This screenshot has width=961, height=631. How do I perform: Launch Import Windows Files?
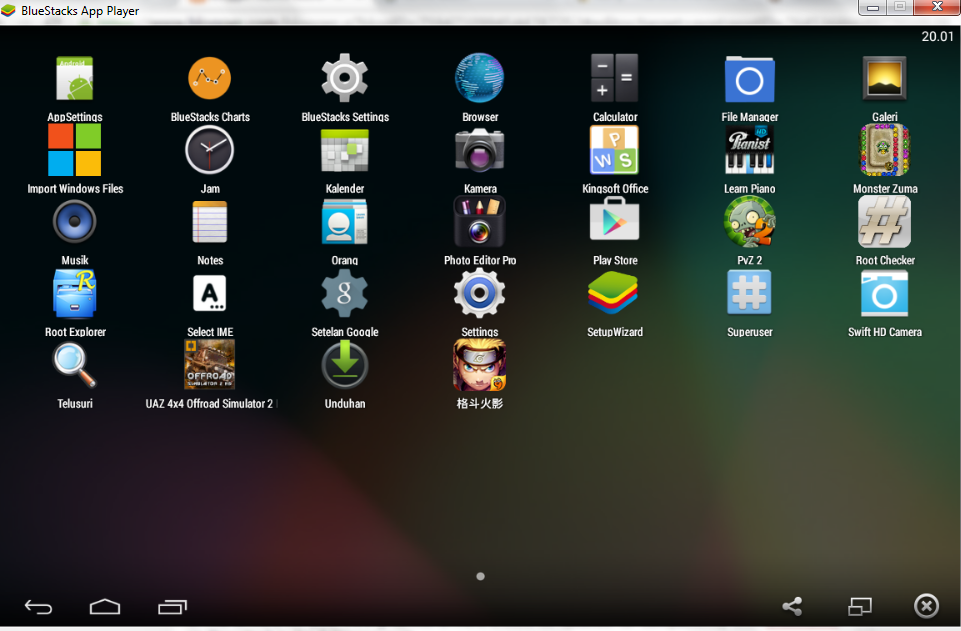tap(75, 150)
